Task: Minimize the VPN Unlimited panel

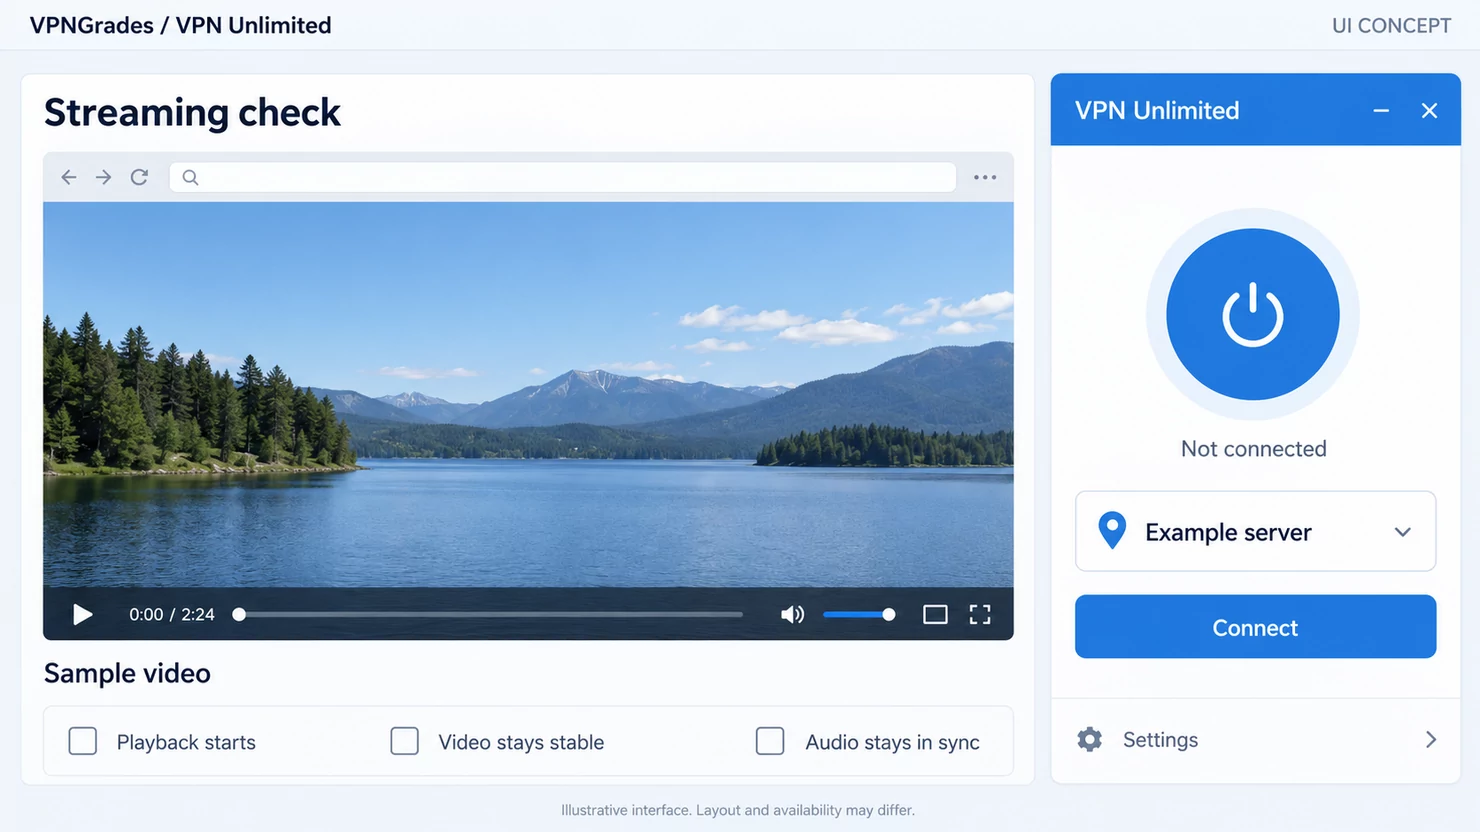Action: coord(1381,110)
